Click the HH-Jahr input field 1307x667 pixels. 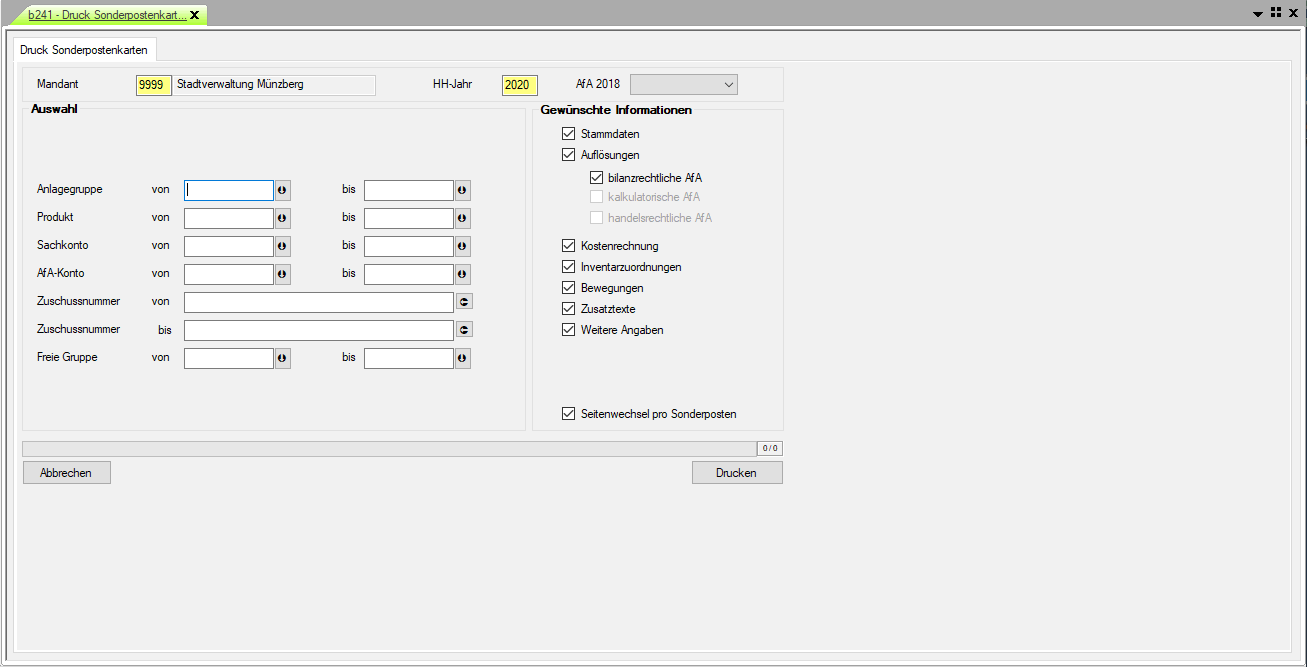pyautogui.click(x=519, y=85)
